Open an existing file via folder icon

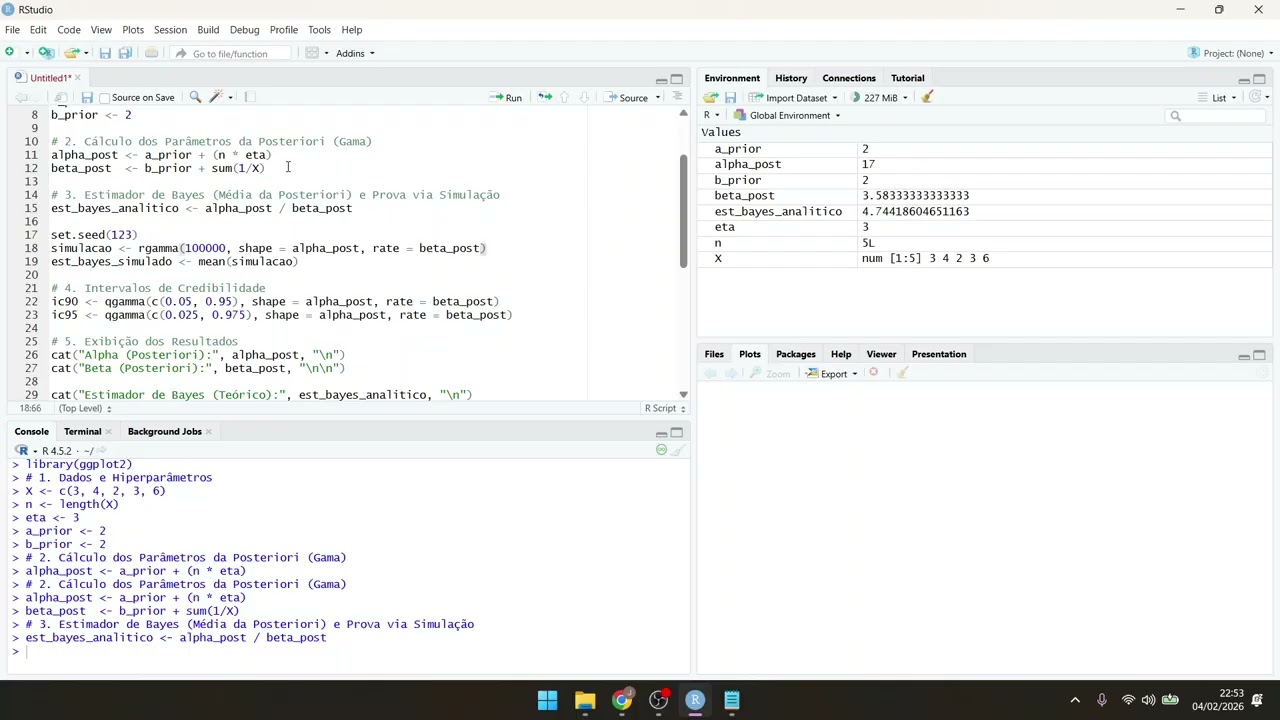coord(72,53)
